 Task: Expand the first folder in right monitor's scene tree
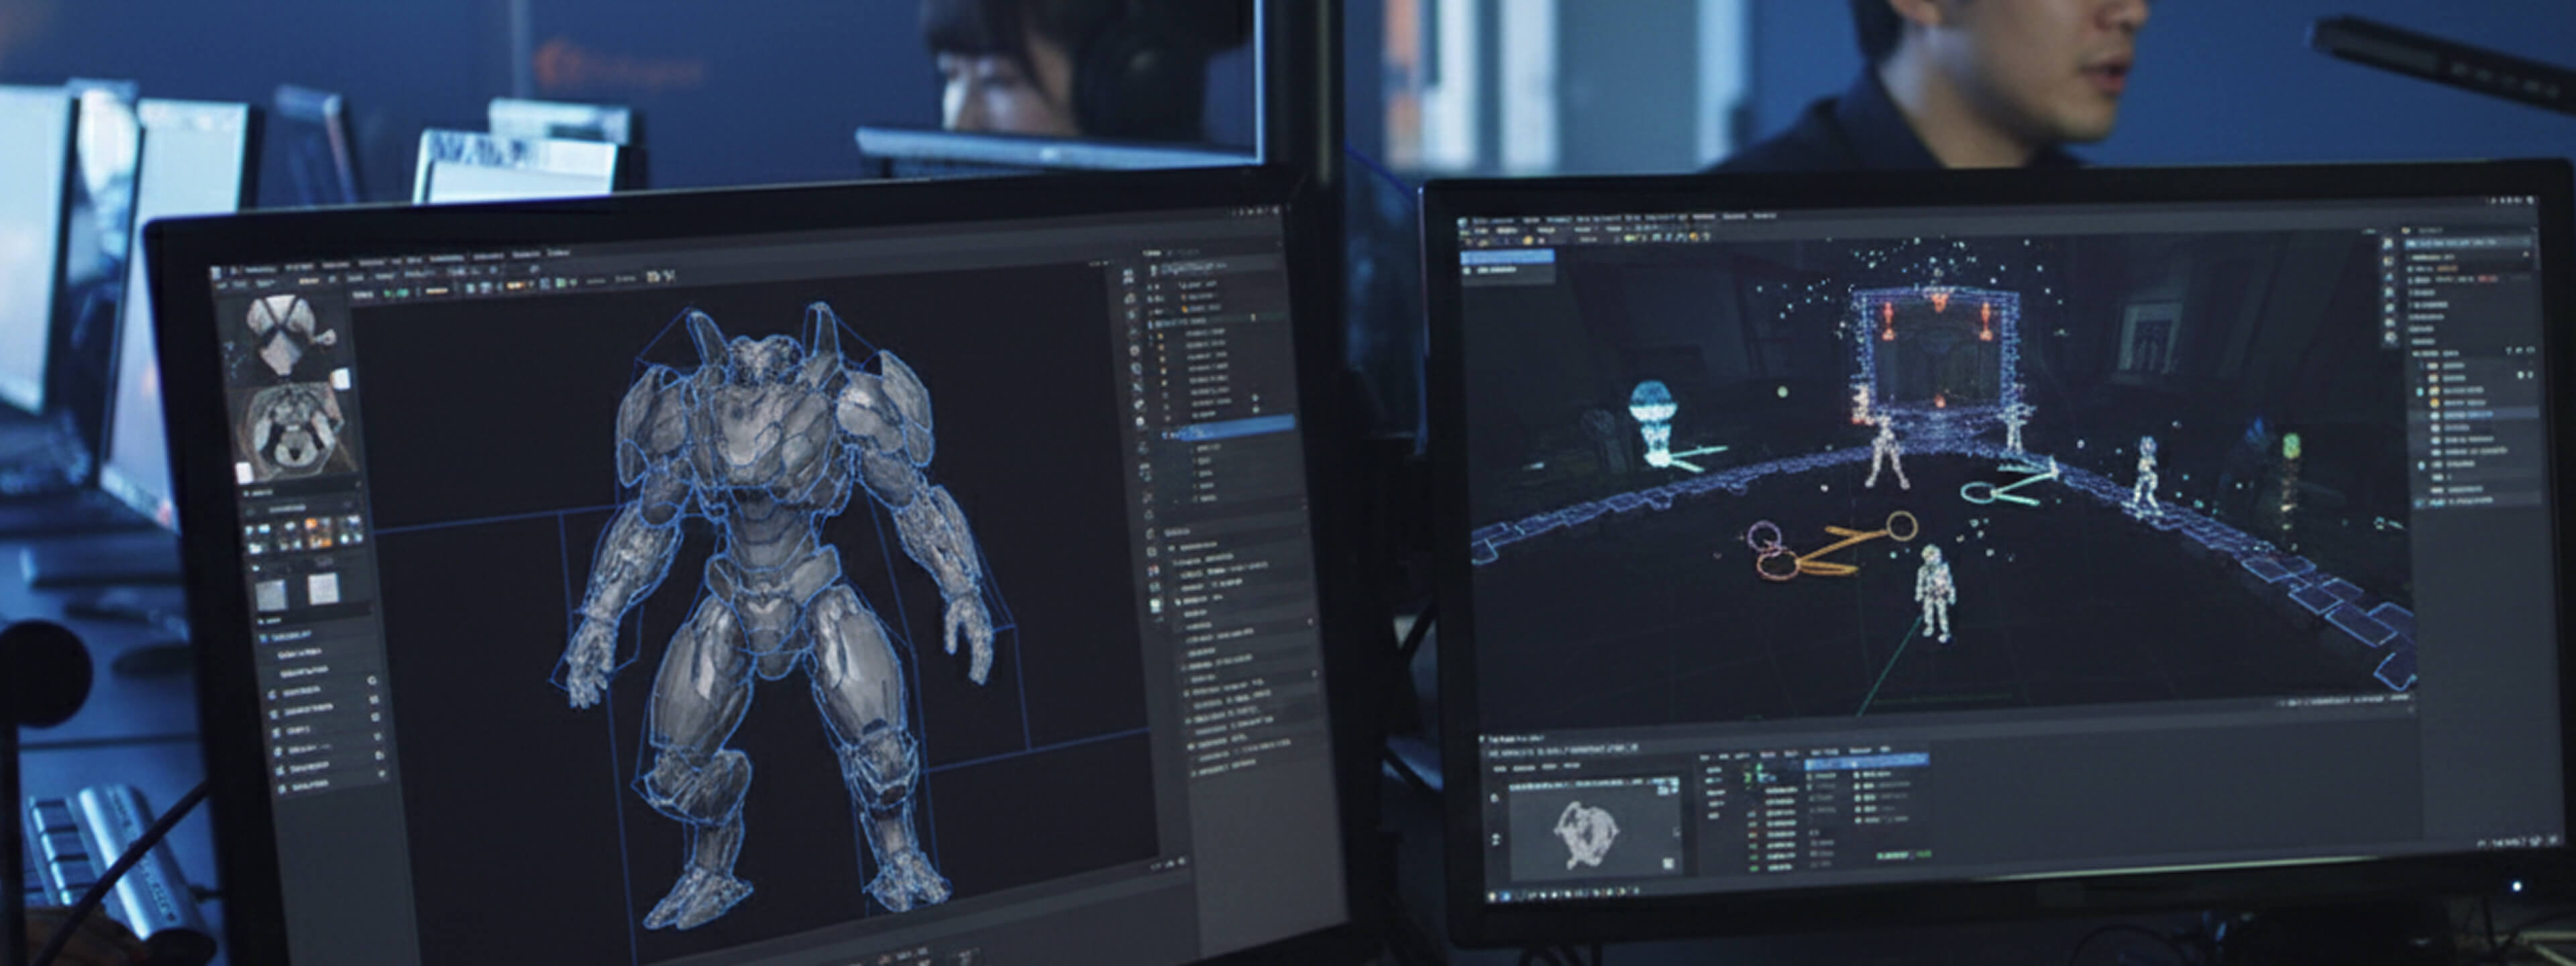(x=2433, y=367)
